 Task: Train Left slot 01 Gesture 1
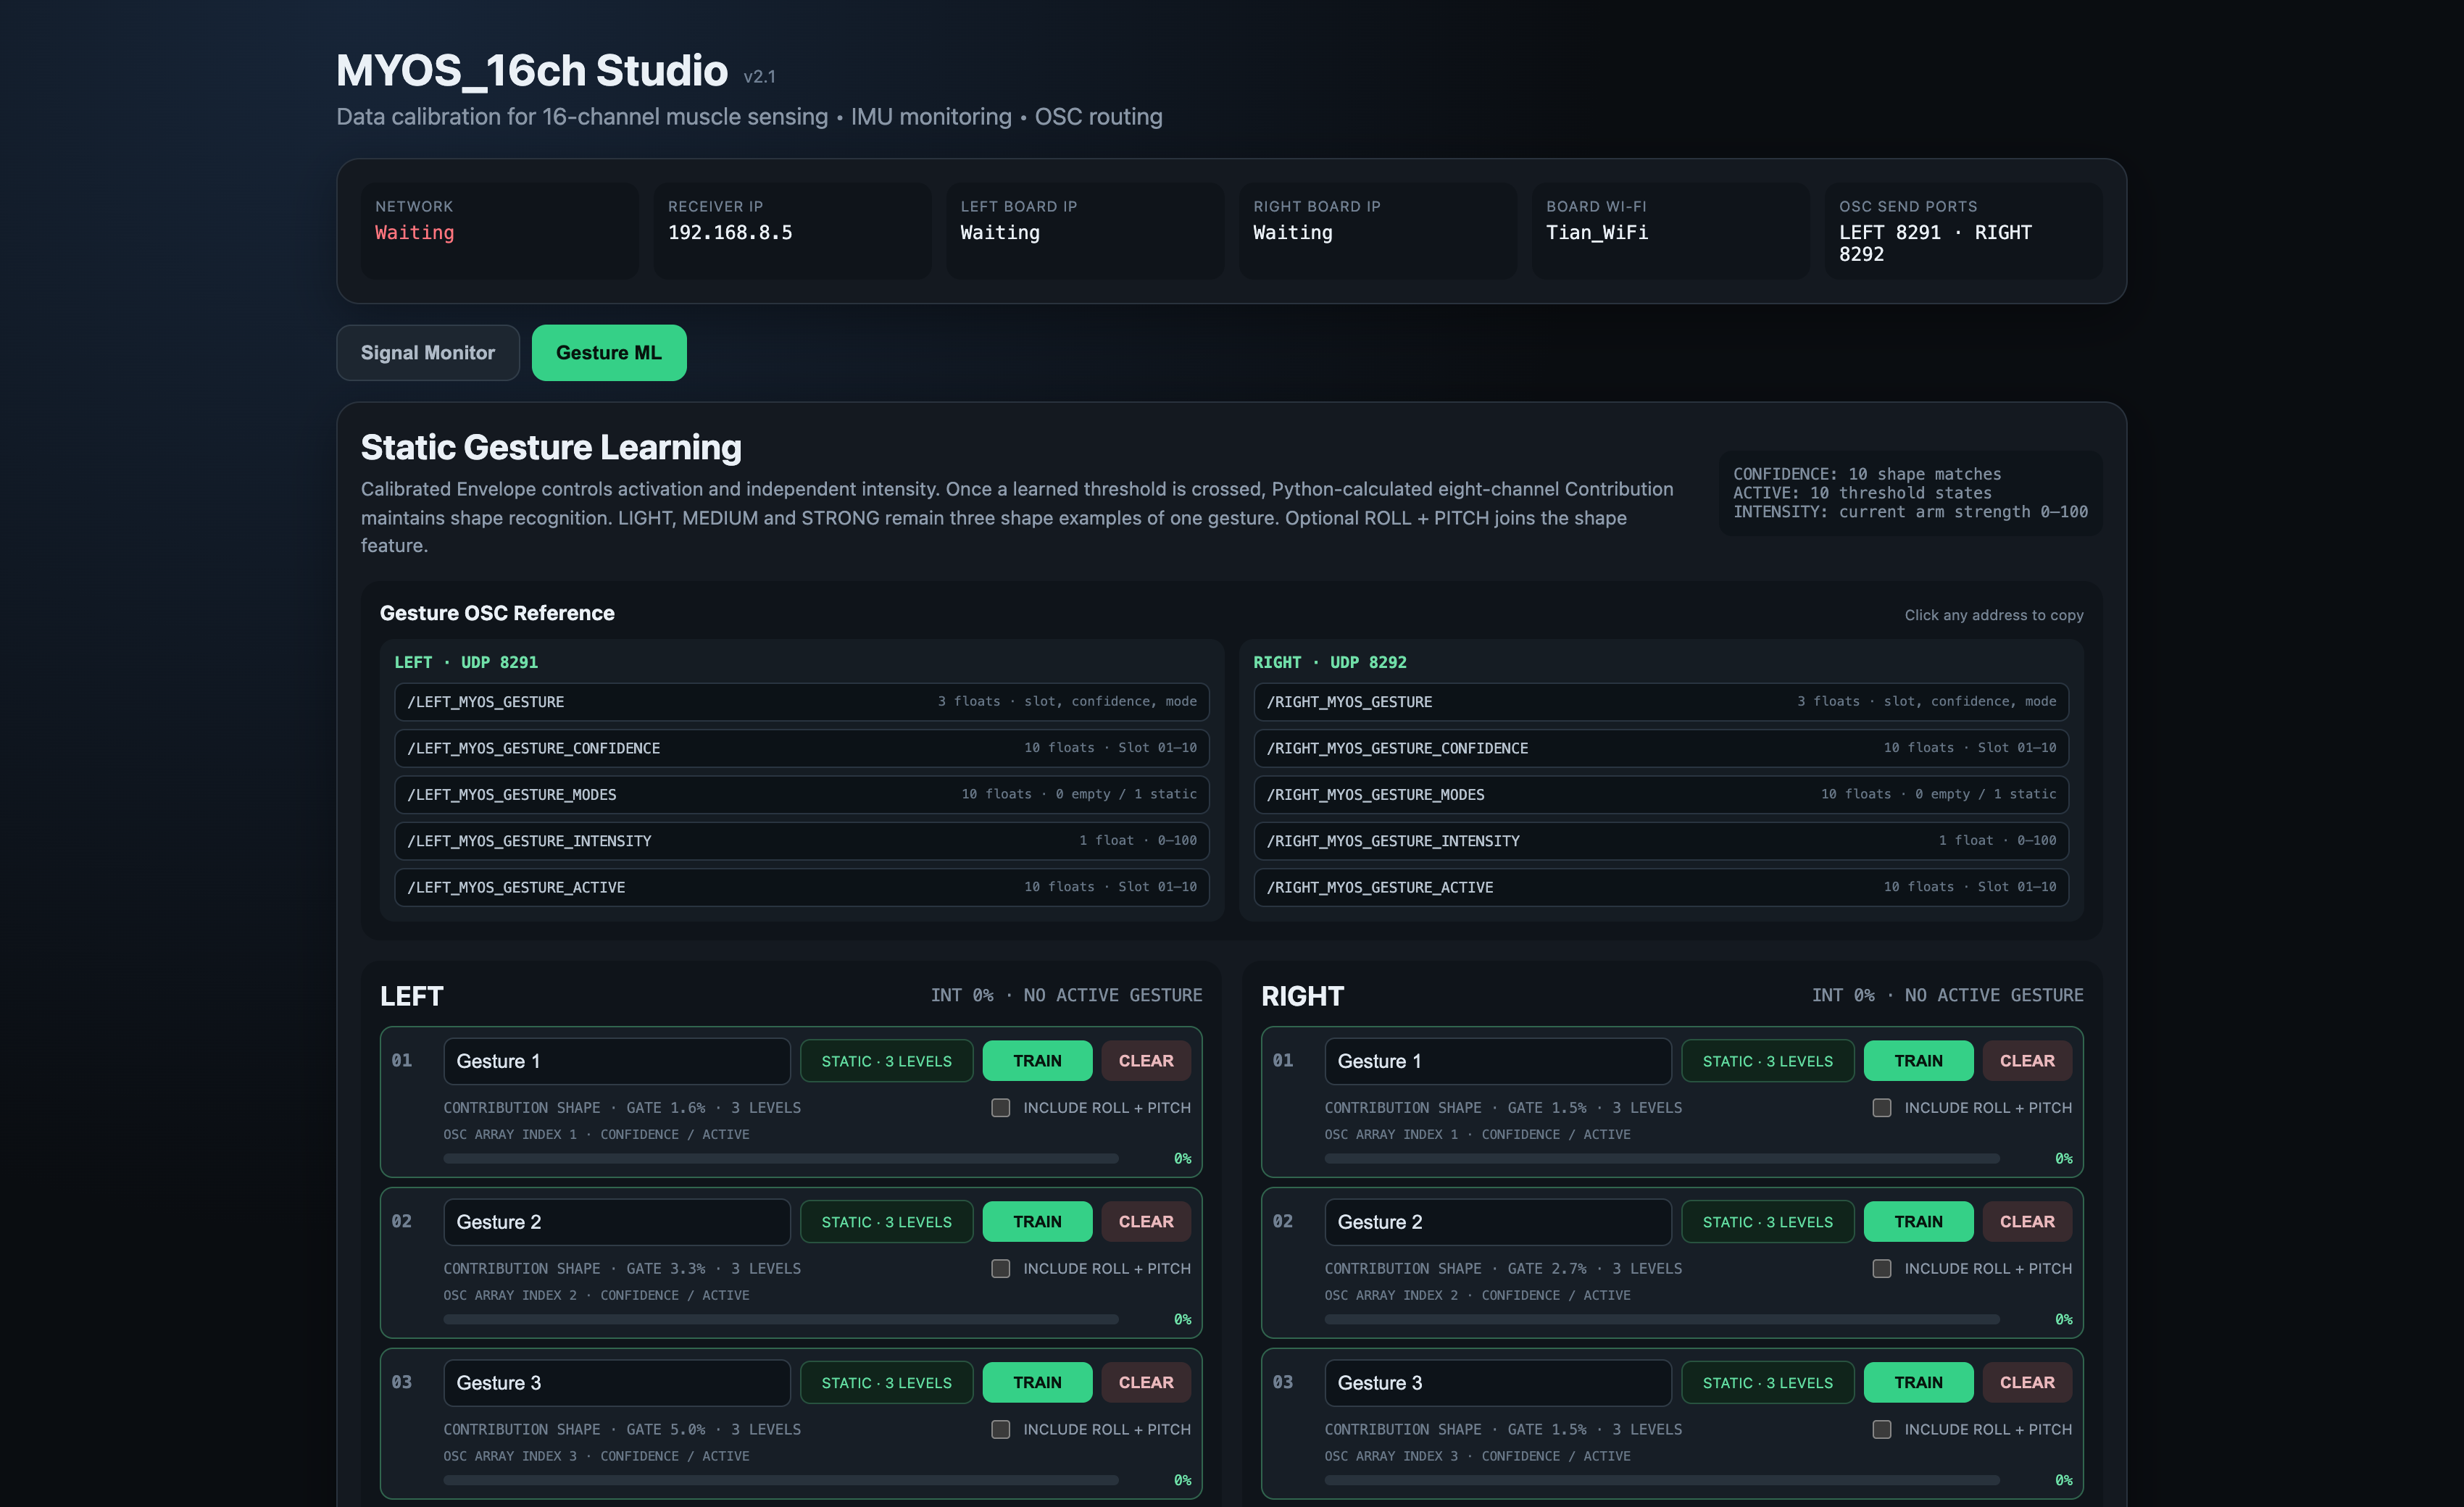click(x=1037, y=1060)
